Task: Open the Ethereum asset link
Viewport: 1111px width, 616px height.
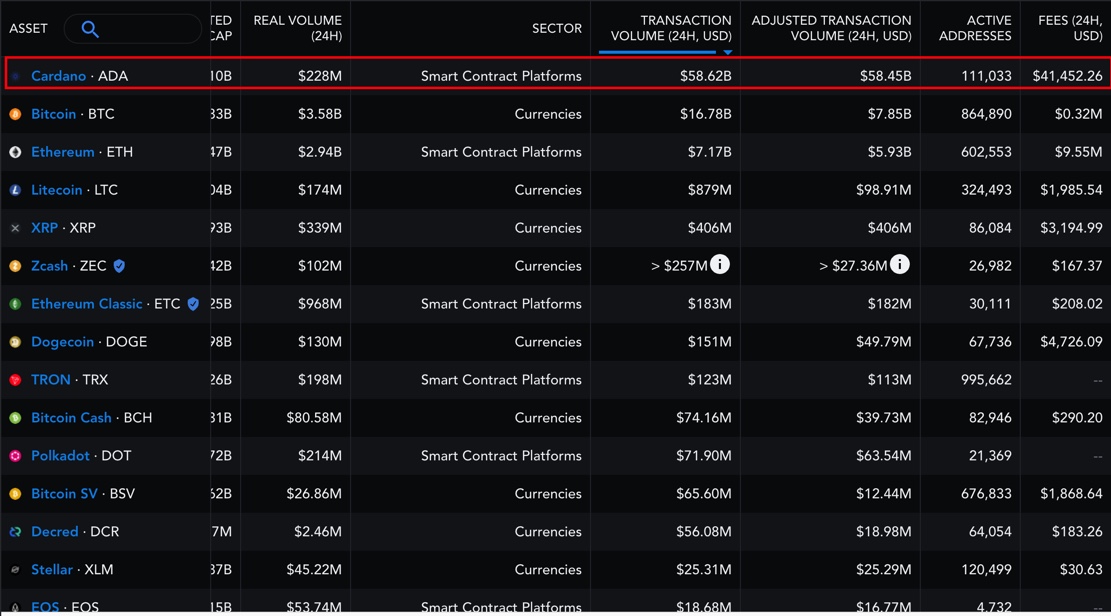Action: [x=62, y=152]
